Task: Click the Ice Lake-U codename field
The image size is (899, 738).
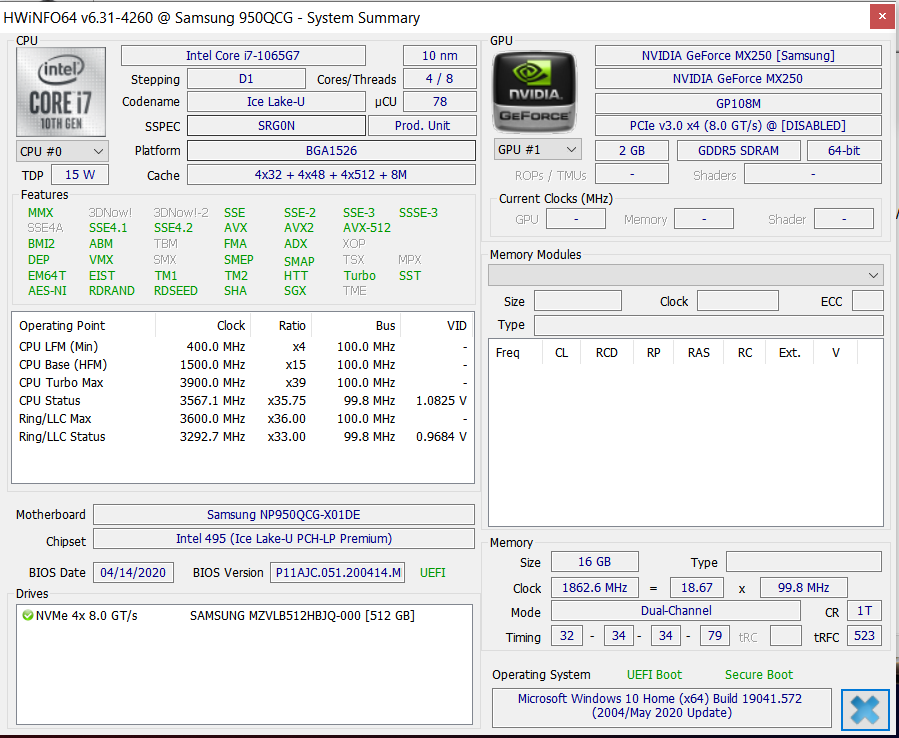Action: 276,101
